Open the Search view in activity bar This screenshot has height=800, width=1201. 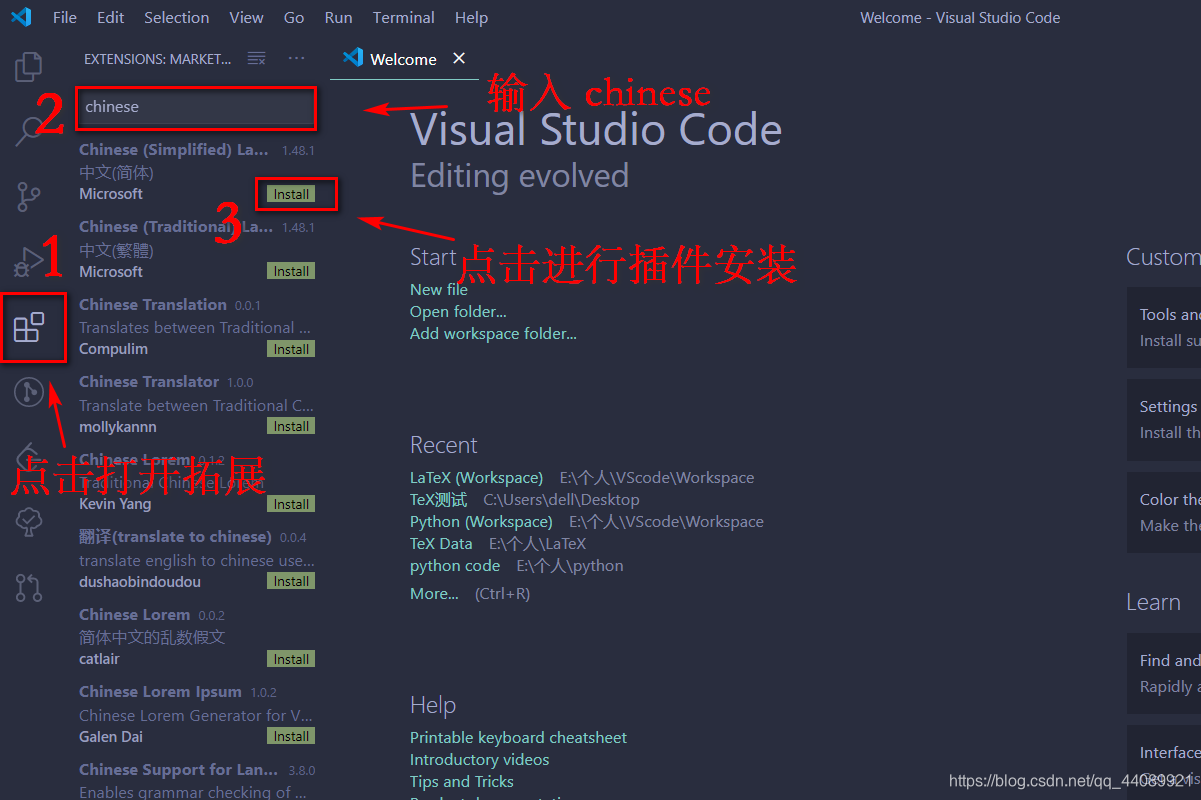pyautogui.click(x=29, y=130)
